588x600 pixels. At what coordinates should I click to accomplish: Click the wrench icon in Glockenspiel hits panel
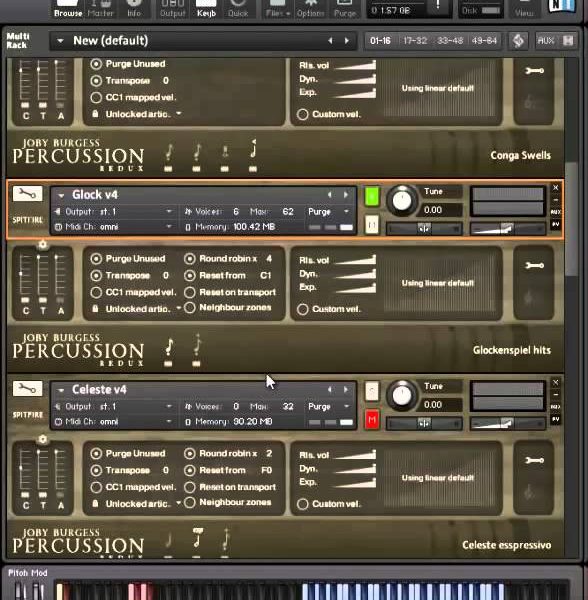pyautogui.click(x=534, y=265)
